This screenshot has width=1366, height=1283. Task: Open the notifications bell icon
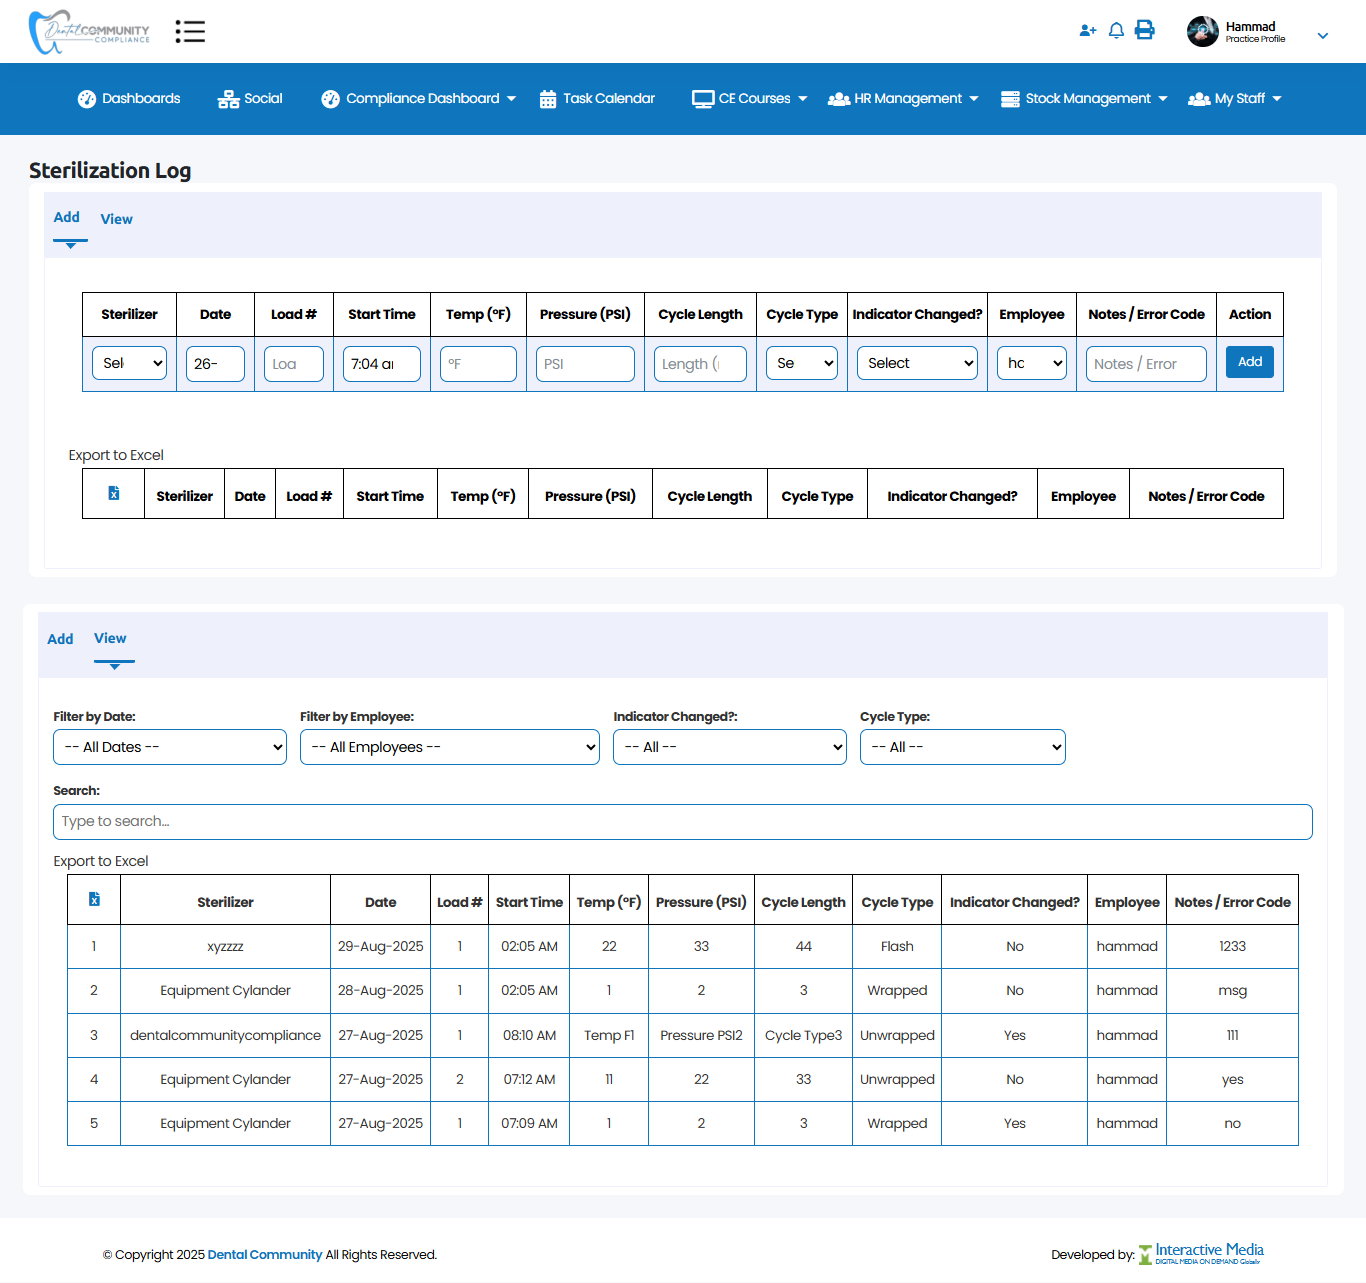1116,31
